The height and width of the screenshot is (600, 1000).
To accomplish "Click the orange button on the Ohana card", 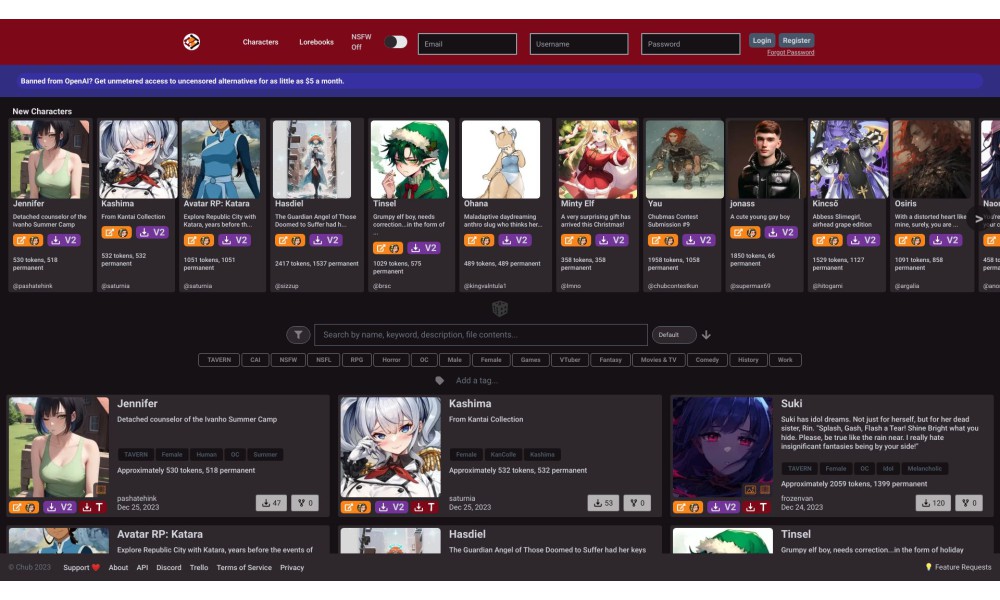I will [x=479, y=240].
